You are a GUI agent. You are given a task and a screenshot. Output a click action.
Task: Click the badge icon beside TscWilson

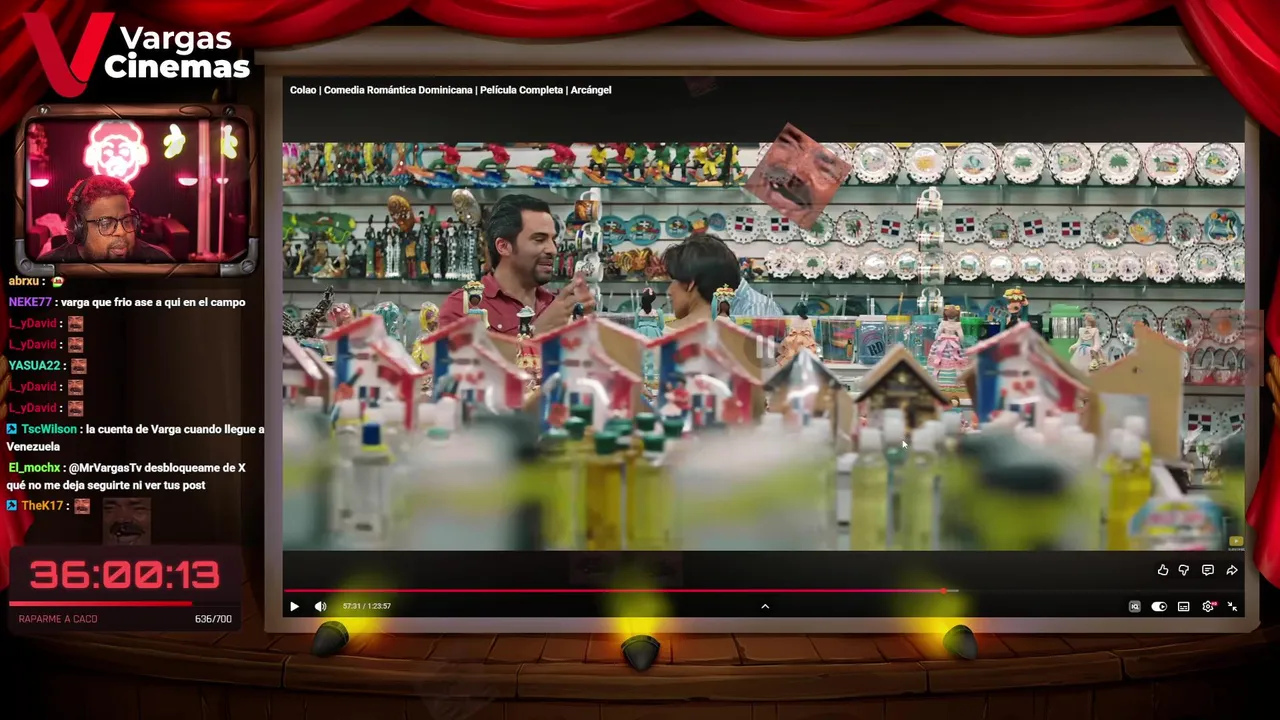12,429
